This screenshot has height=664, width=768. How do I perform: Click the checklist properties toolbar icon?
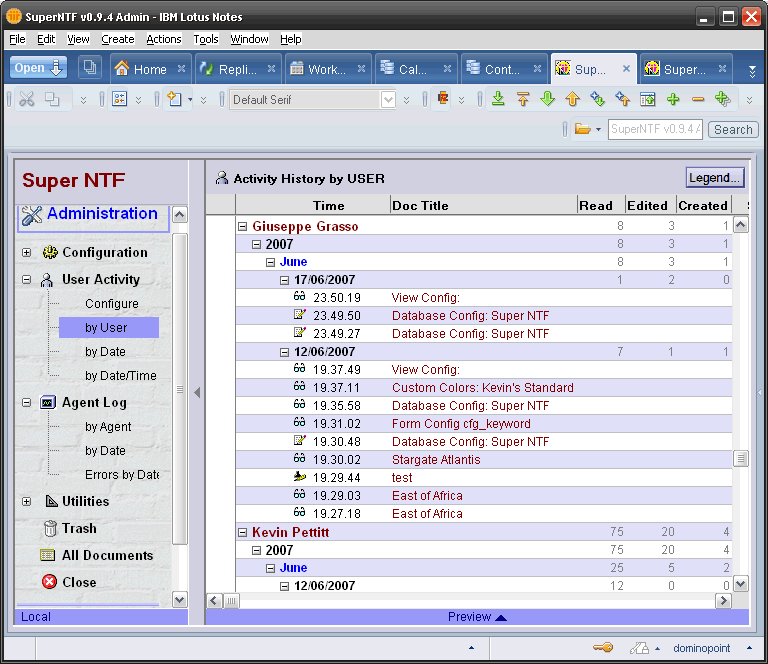pyautogui.click(x=120, y=99)
